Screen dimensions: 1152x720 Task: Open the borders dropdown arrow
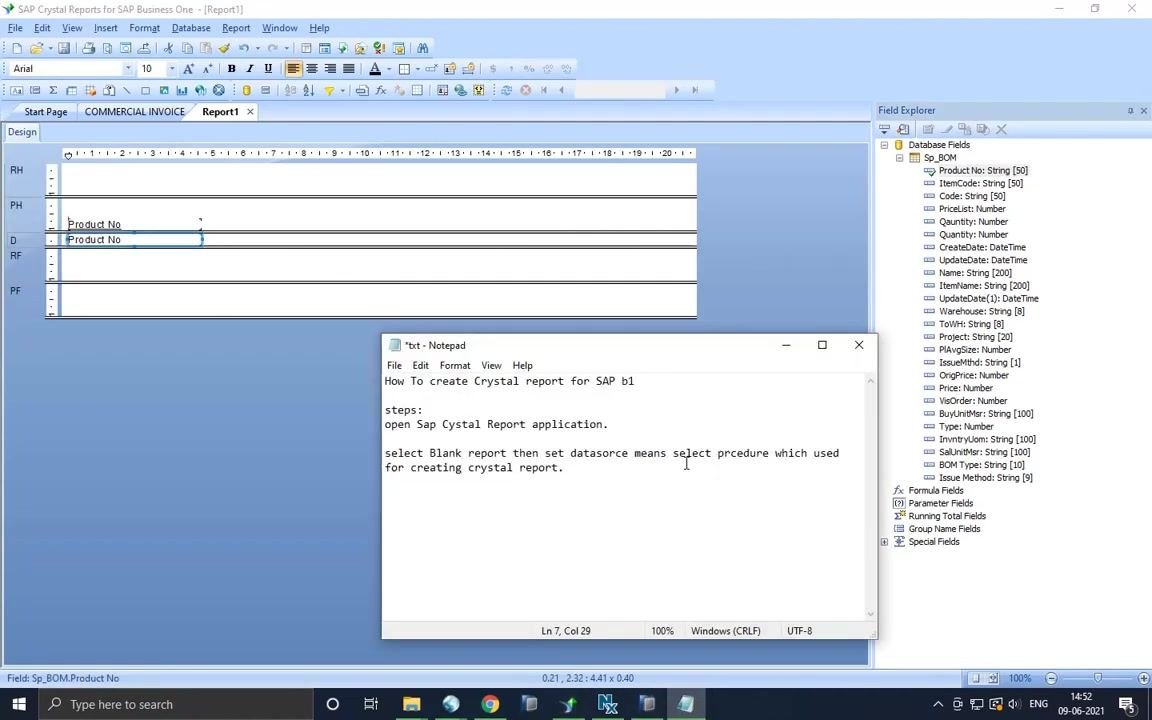[x=417, y=69]
